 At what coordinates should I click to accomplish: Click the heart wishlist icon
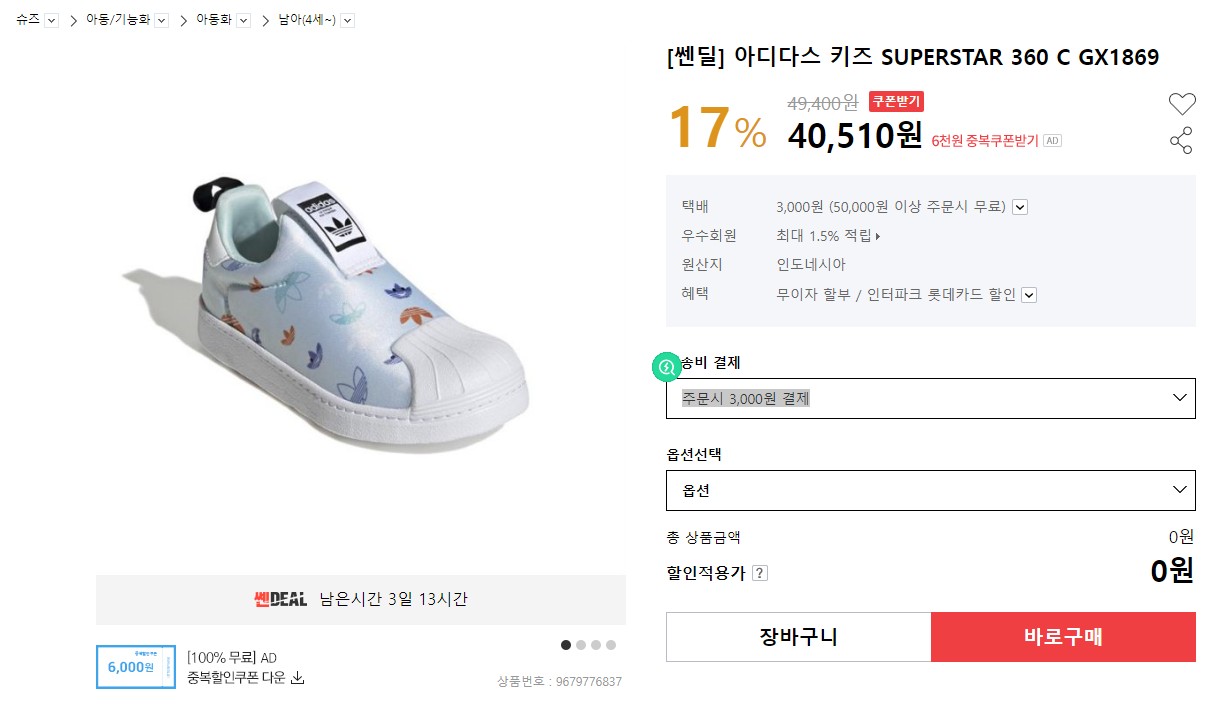click(x=1182, y=103)
